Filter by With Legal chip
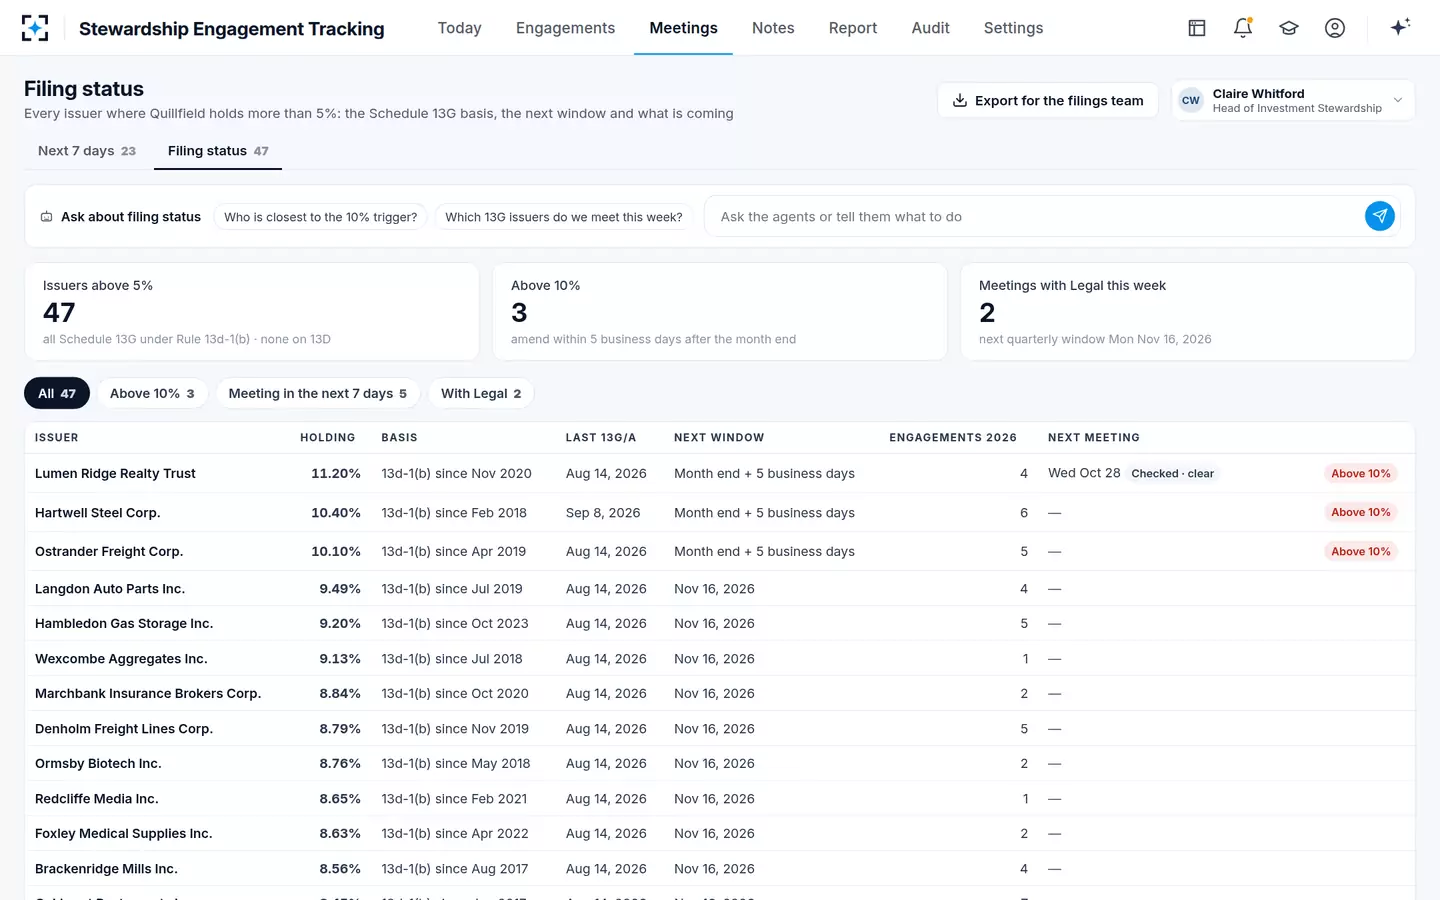 [481, 393]
